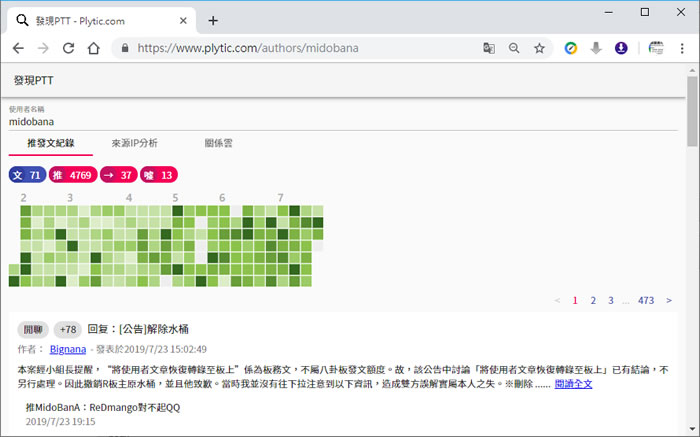Open the colorful circular extension icon
Screen dimensions: 700x437
tap(571, 48)
